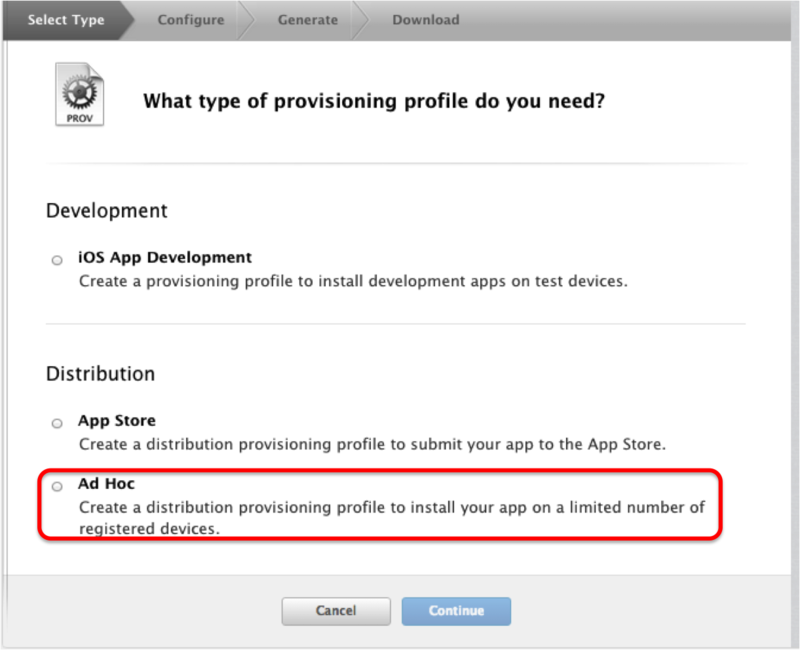800x650 pixels.
Task: Click the Ad Hoc registered devices description
Action: [391, 517]
